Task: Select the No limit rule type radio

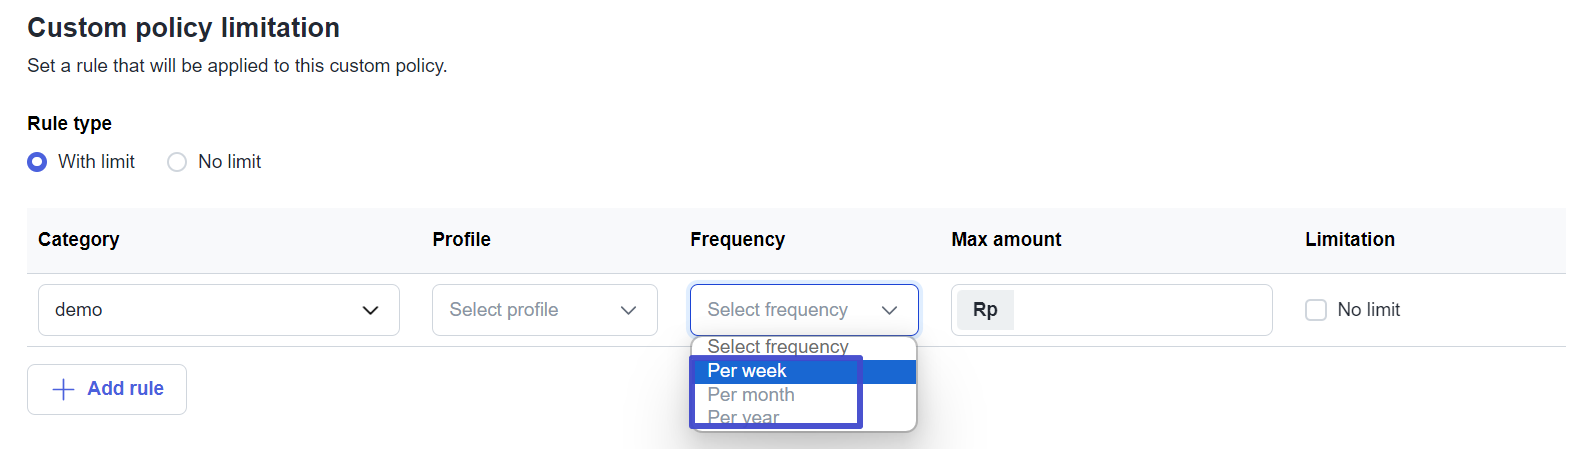Action: coord(177,162)
